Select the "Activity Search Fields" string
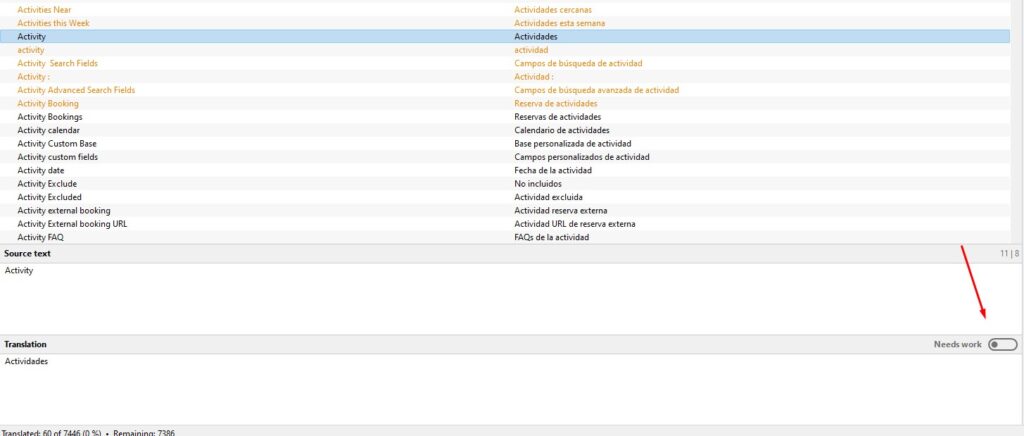The height and width of the screenshot is (436, 1024). coord(57,63)
